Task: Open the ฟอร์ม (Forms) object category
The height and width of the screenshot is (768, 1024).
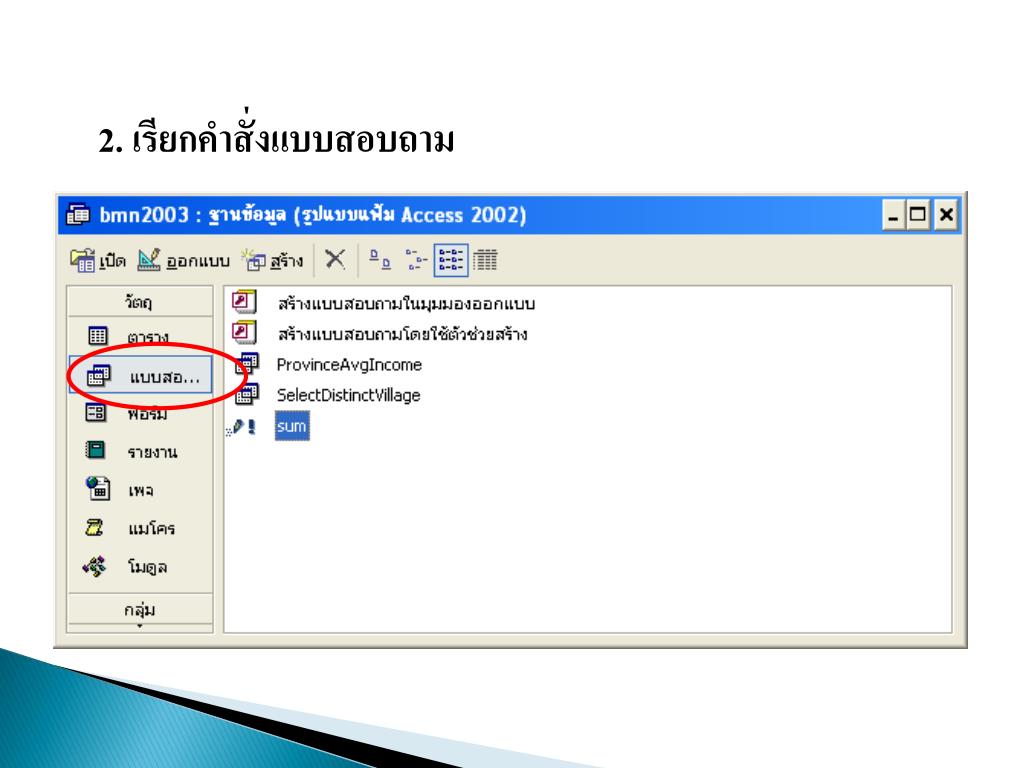Action: 140,413
